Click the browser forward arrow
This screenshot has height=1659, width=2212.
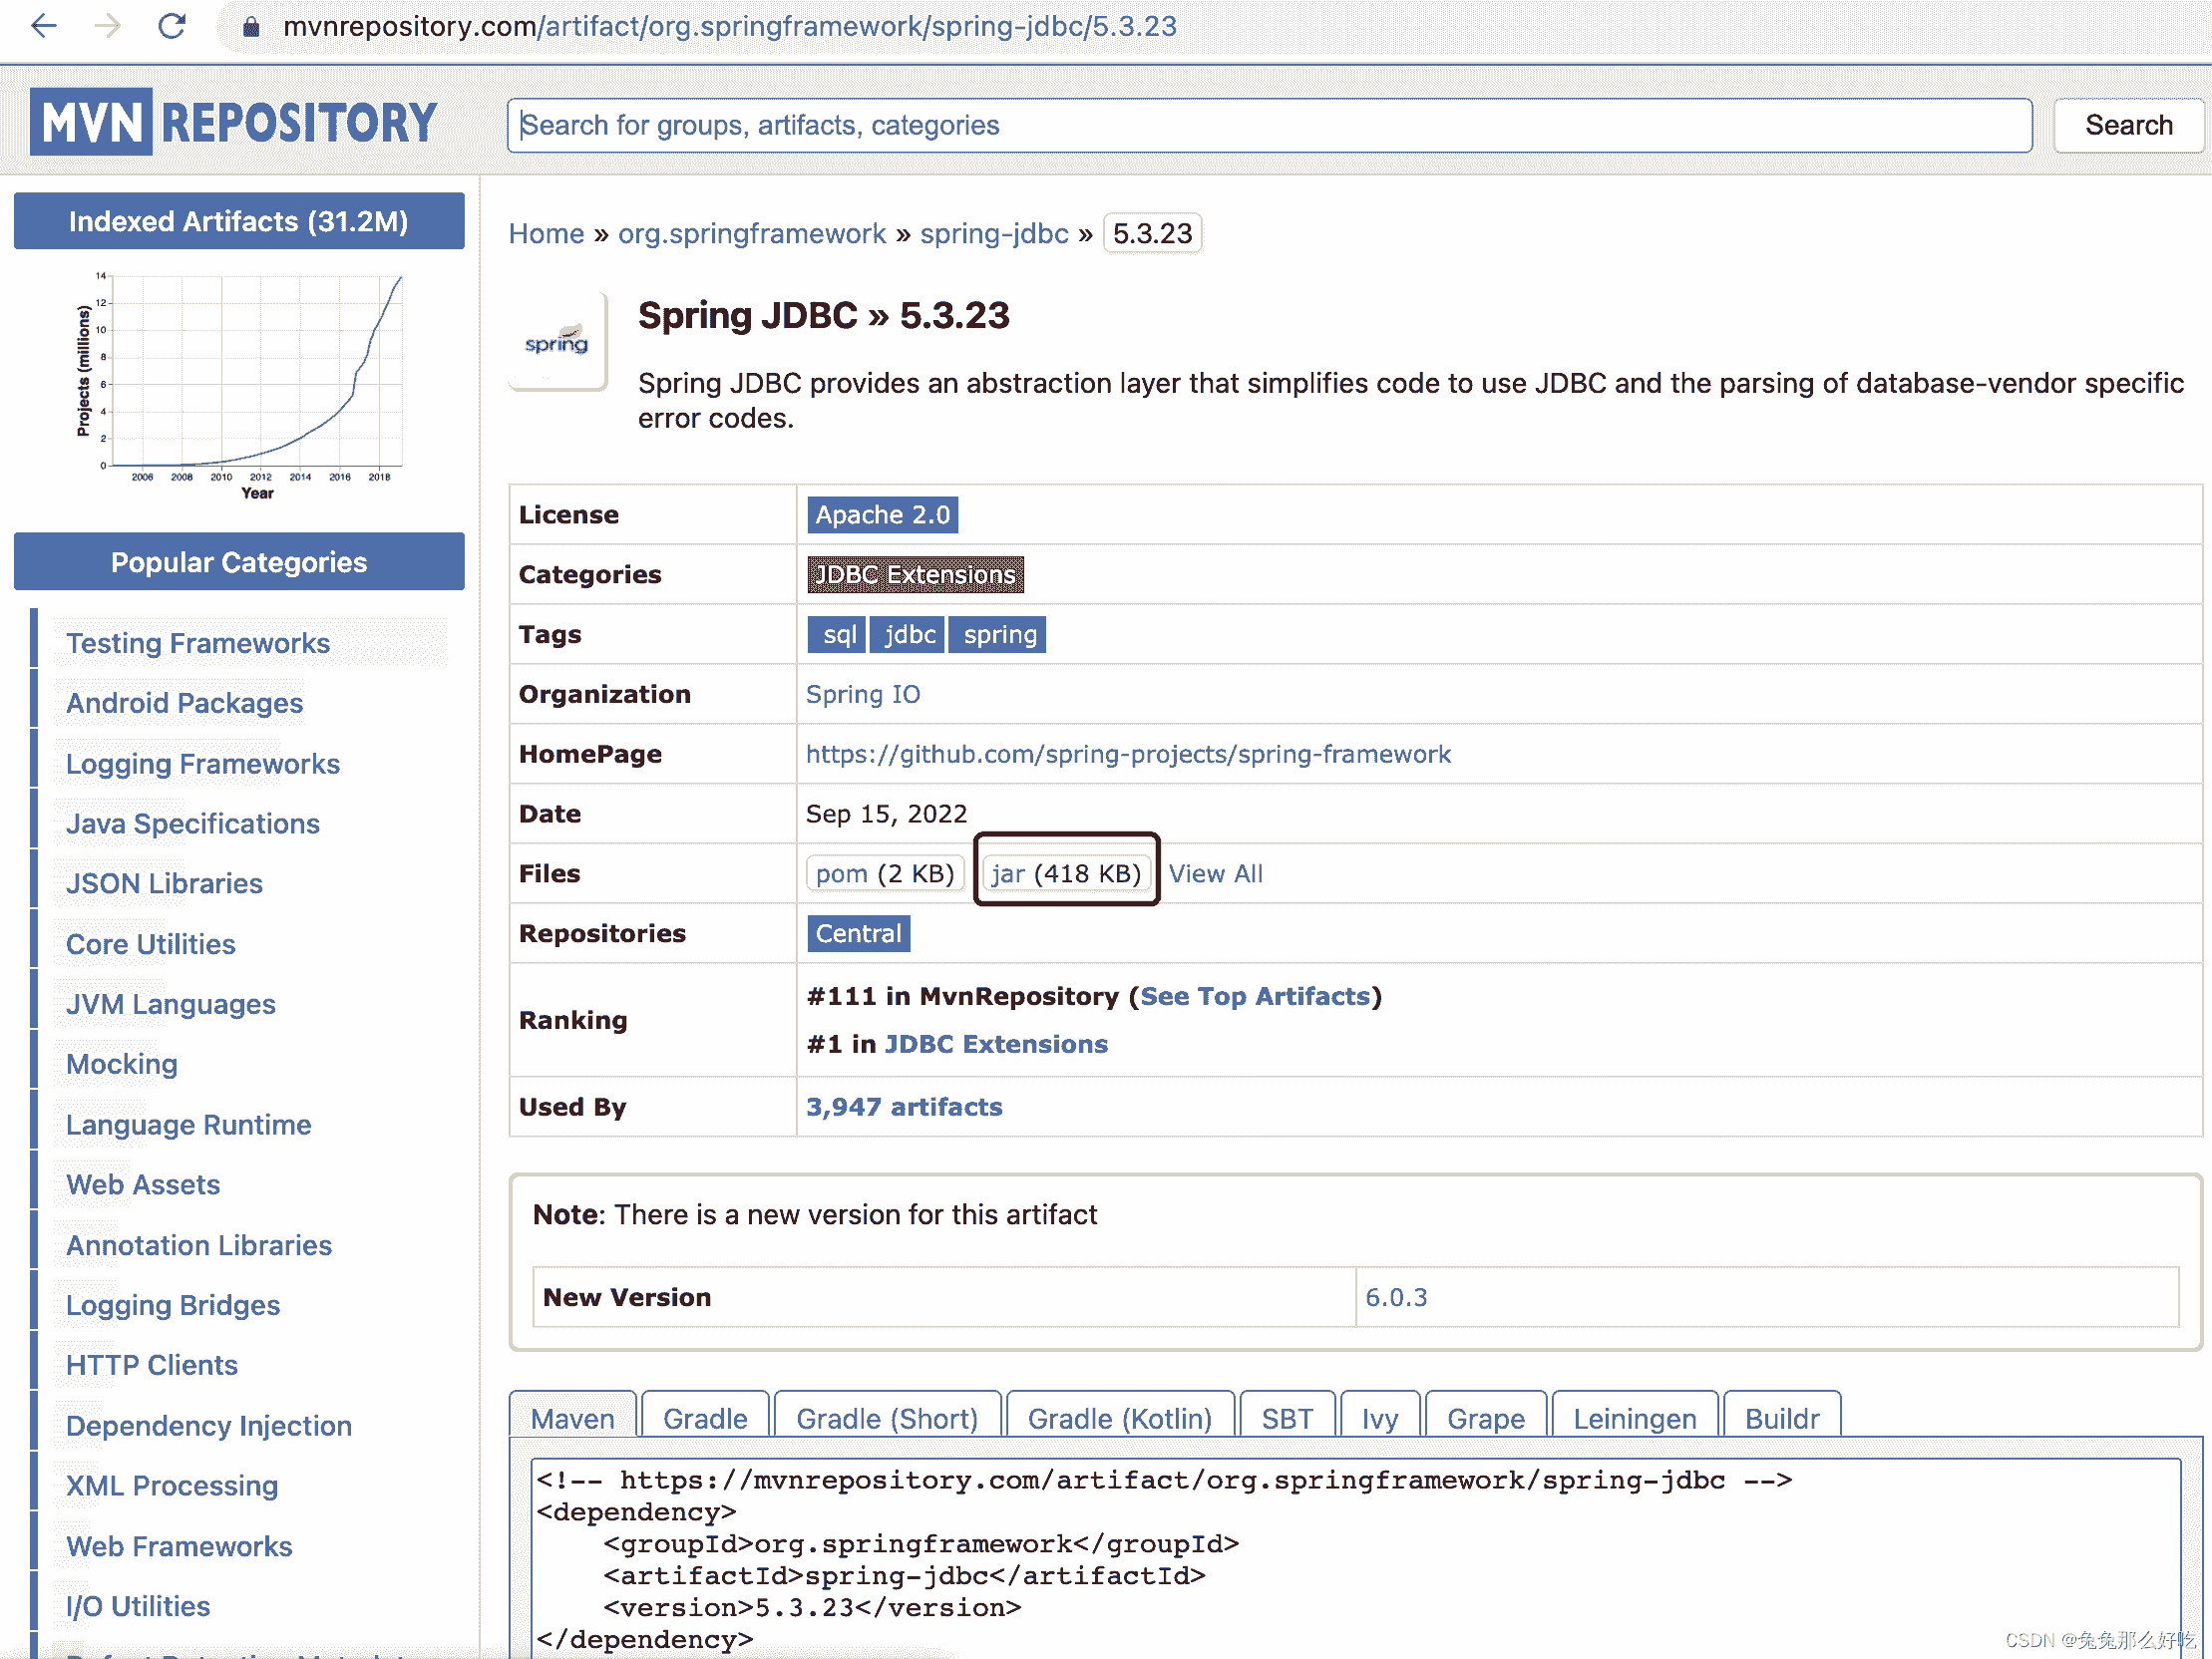point(107,26)
